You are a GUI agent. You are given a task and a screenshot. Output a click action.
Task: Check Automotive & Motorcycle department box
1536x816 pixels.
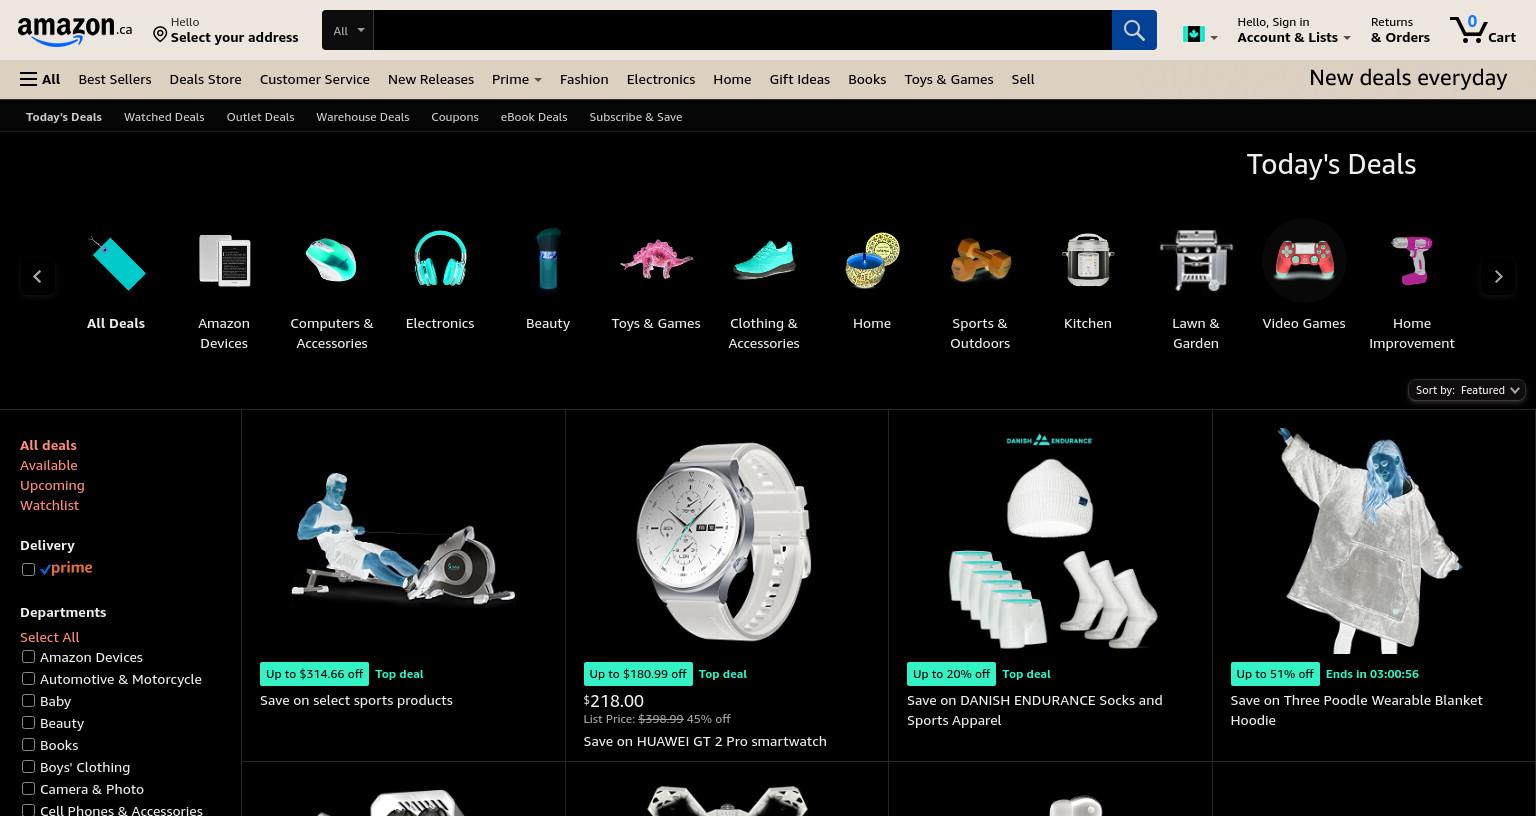coord(28,679)
